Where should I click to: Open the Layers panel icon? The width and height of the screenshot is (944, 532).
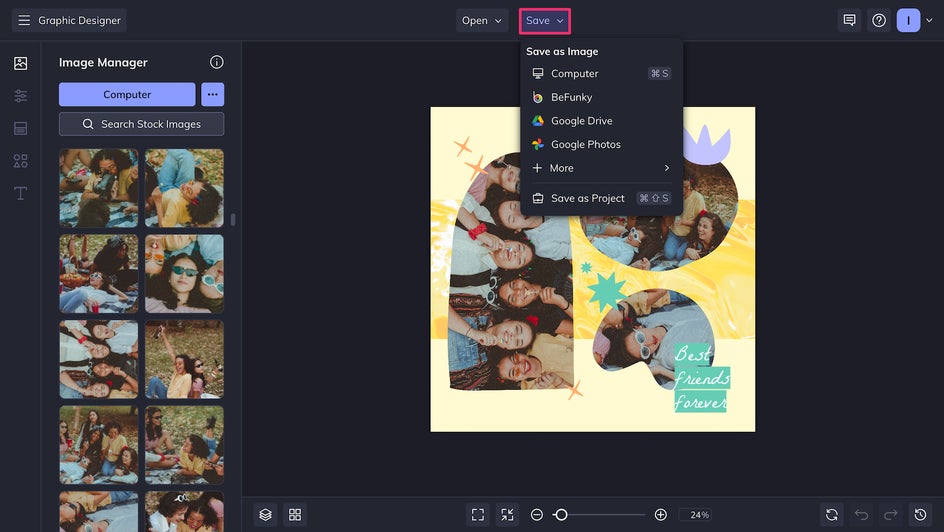point(266,515)
